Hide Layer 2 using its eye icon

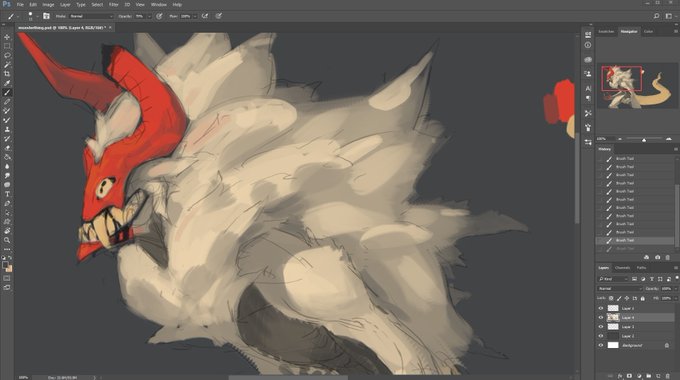pos(601,336)
